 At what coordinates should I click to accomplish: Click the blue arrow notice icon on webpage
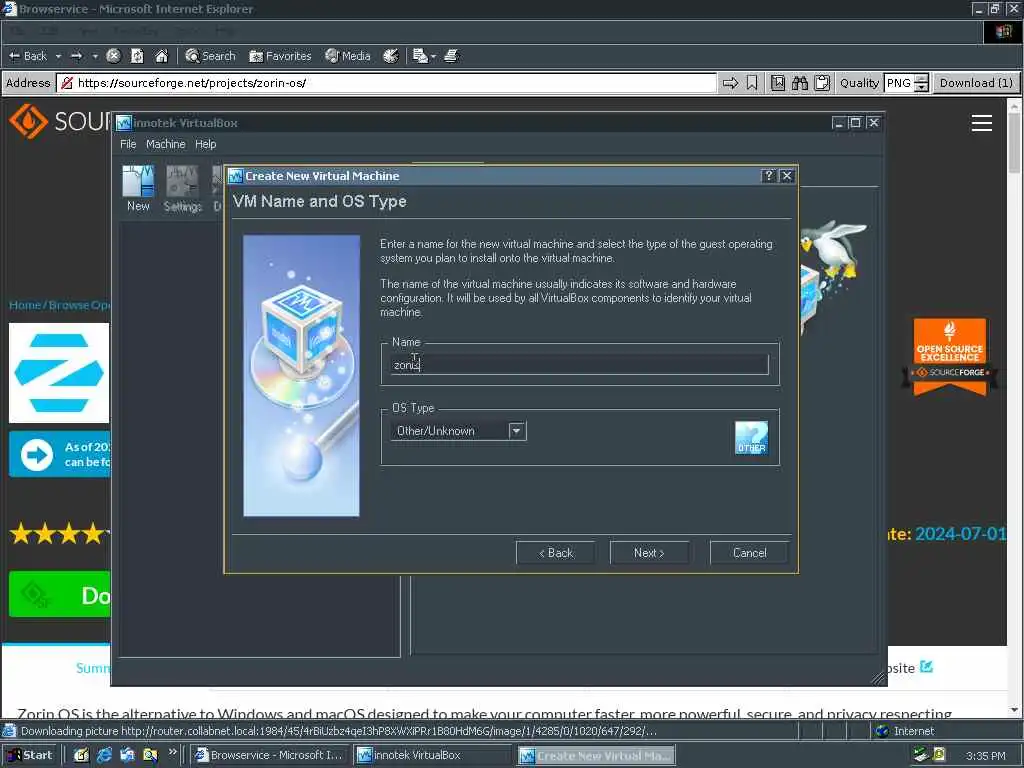37,455
